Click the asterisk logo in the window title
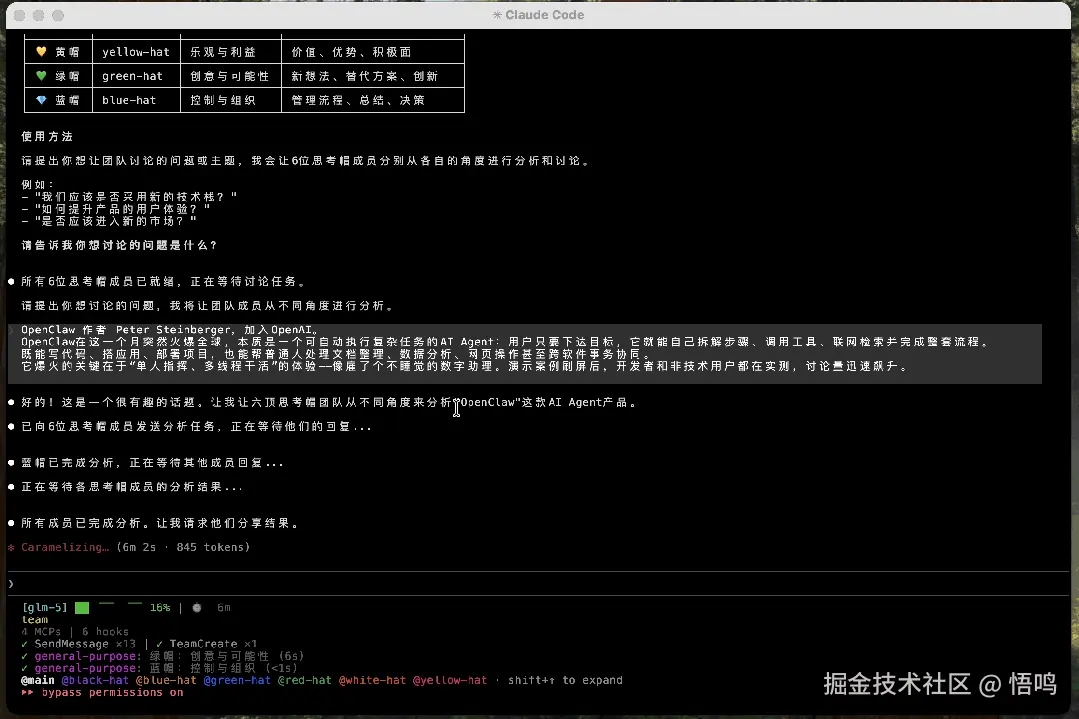This screenshot has height=719, width=1079. (497, 14)
